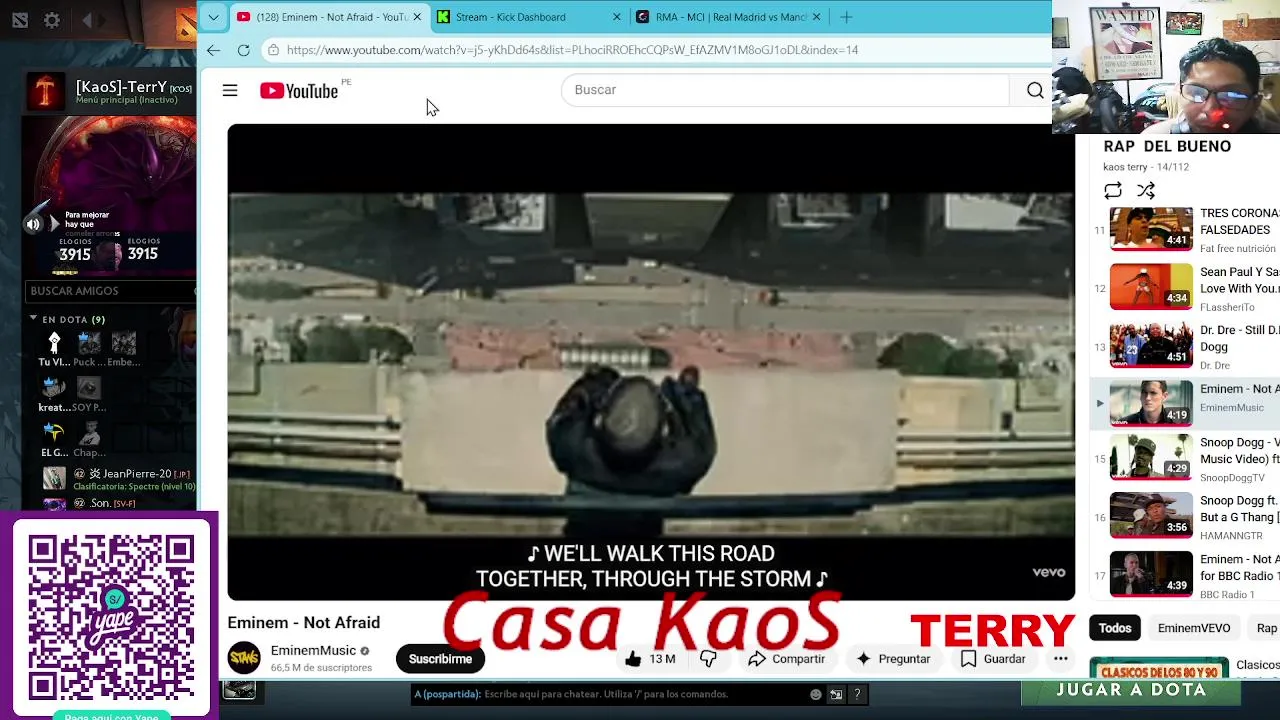Switch to the RMA - MCI Real Madrid tab
The width and height of the screenshot is (1280, 720).
[731, 17]
